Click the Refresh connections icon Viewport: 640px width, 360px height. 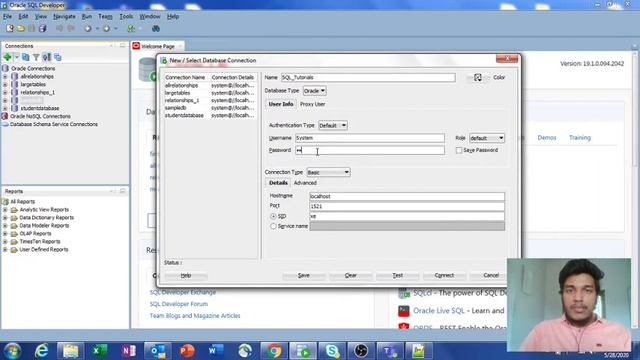click(26, 57)
